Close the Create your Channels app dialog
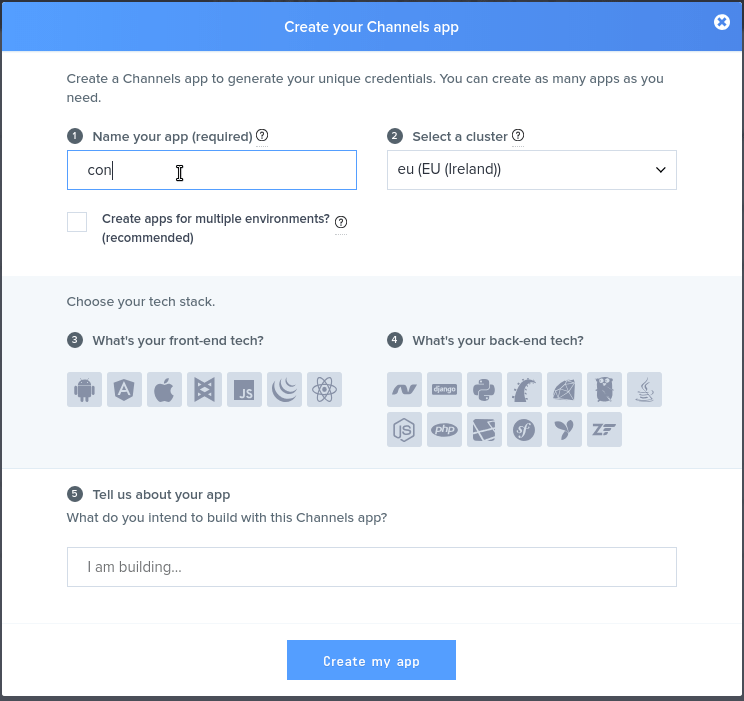 tap(722, 22)
